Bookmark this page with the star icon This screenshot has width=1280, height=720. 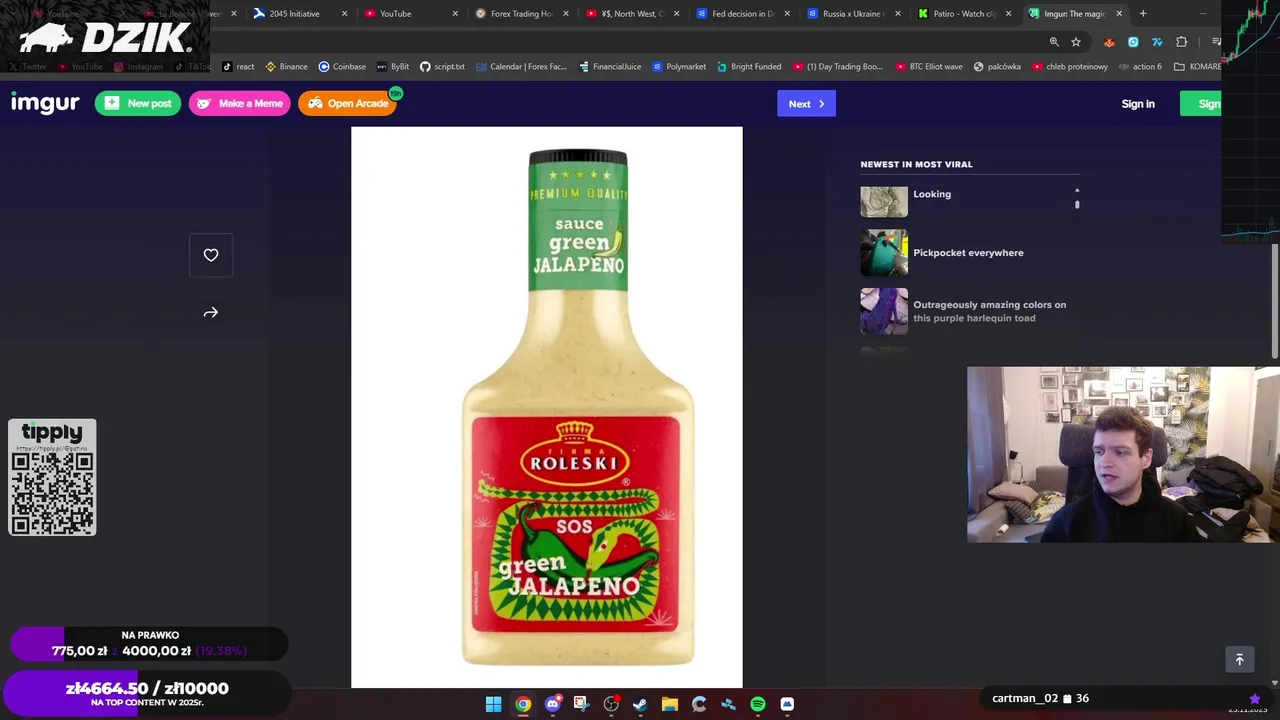[x=1076, y=42]
